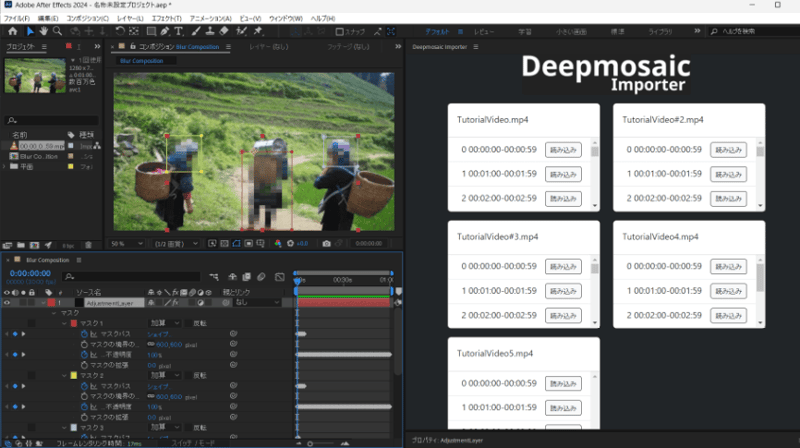Import first segment of TutorialVideo.mp4
The width and height of the screenshot is (800, 448).
[x=563, y=150]
